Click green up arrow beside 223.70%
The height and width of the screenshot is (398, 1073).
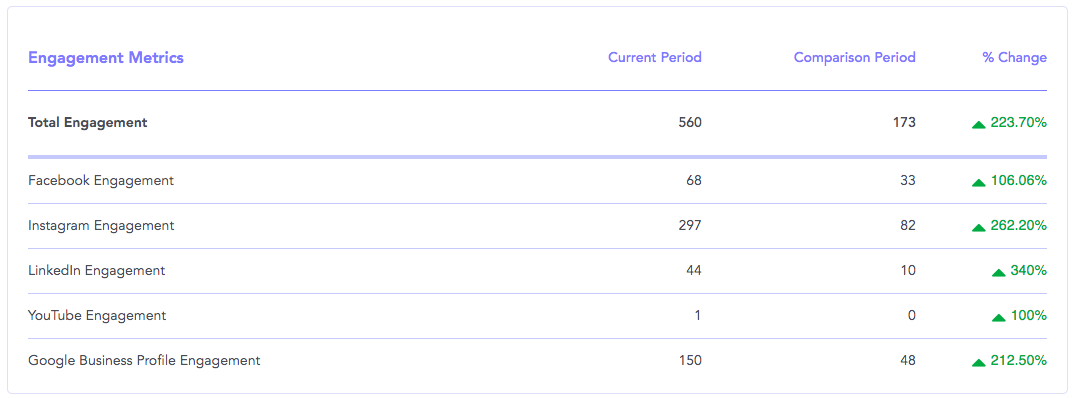coord(979,124)
